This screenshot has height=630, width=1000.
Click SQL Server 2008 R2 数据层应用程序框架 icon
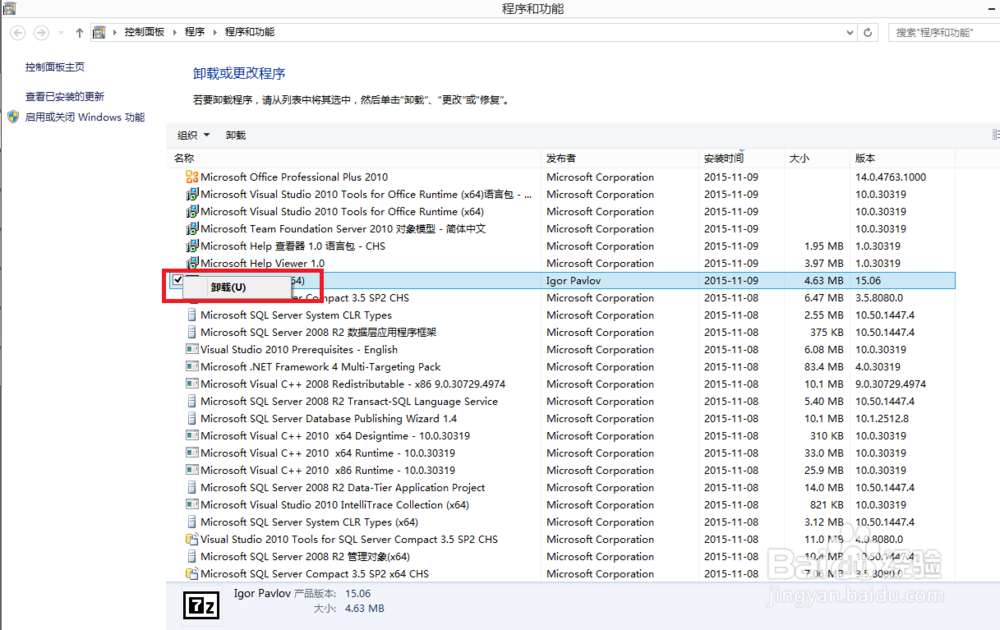[x=191, y=332]
